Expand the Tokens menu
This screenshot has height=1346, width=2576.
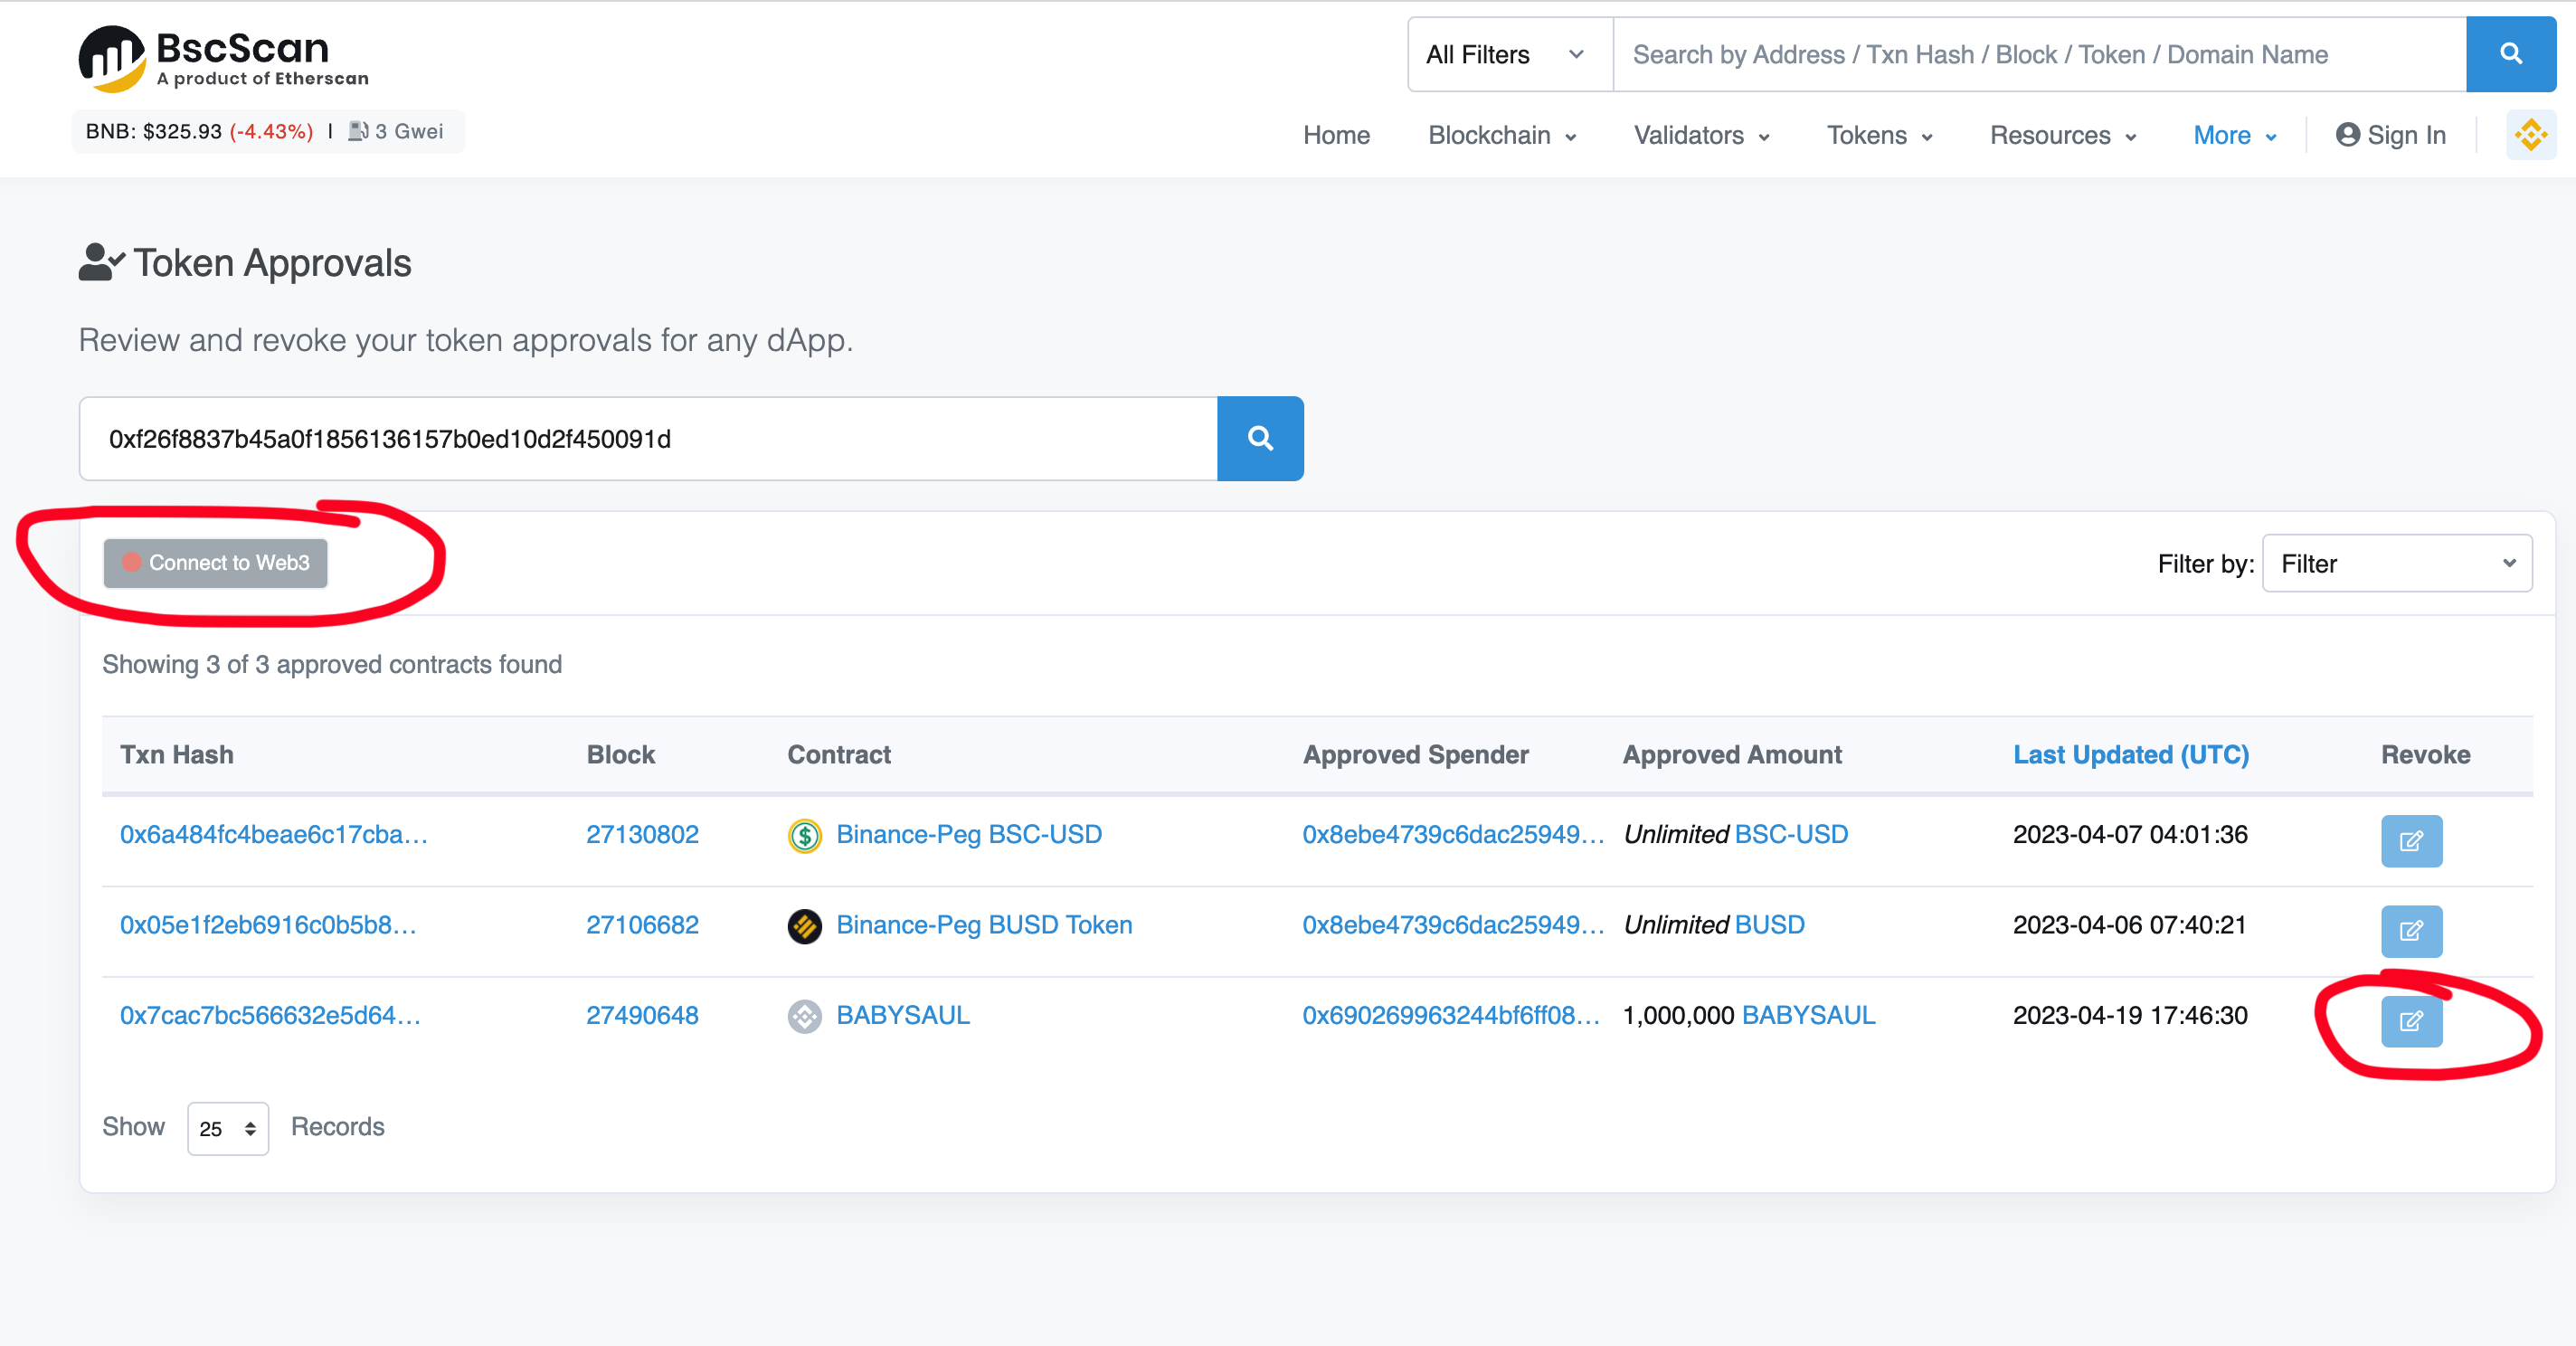tap(1879, 135)
